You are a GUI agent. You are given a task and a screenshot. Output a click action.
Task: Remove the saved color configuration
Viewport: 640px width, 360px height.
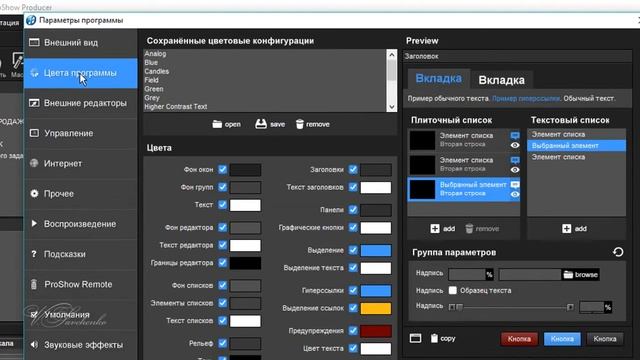coord(313,124)
